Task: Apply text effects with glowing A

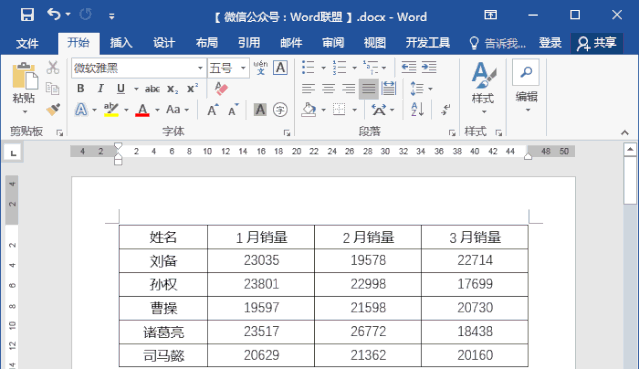Action: coord(81,110)
